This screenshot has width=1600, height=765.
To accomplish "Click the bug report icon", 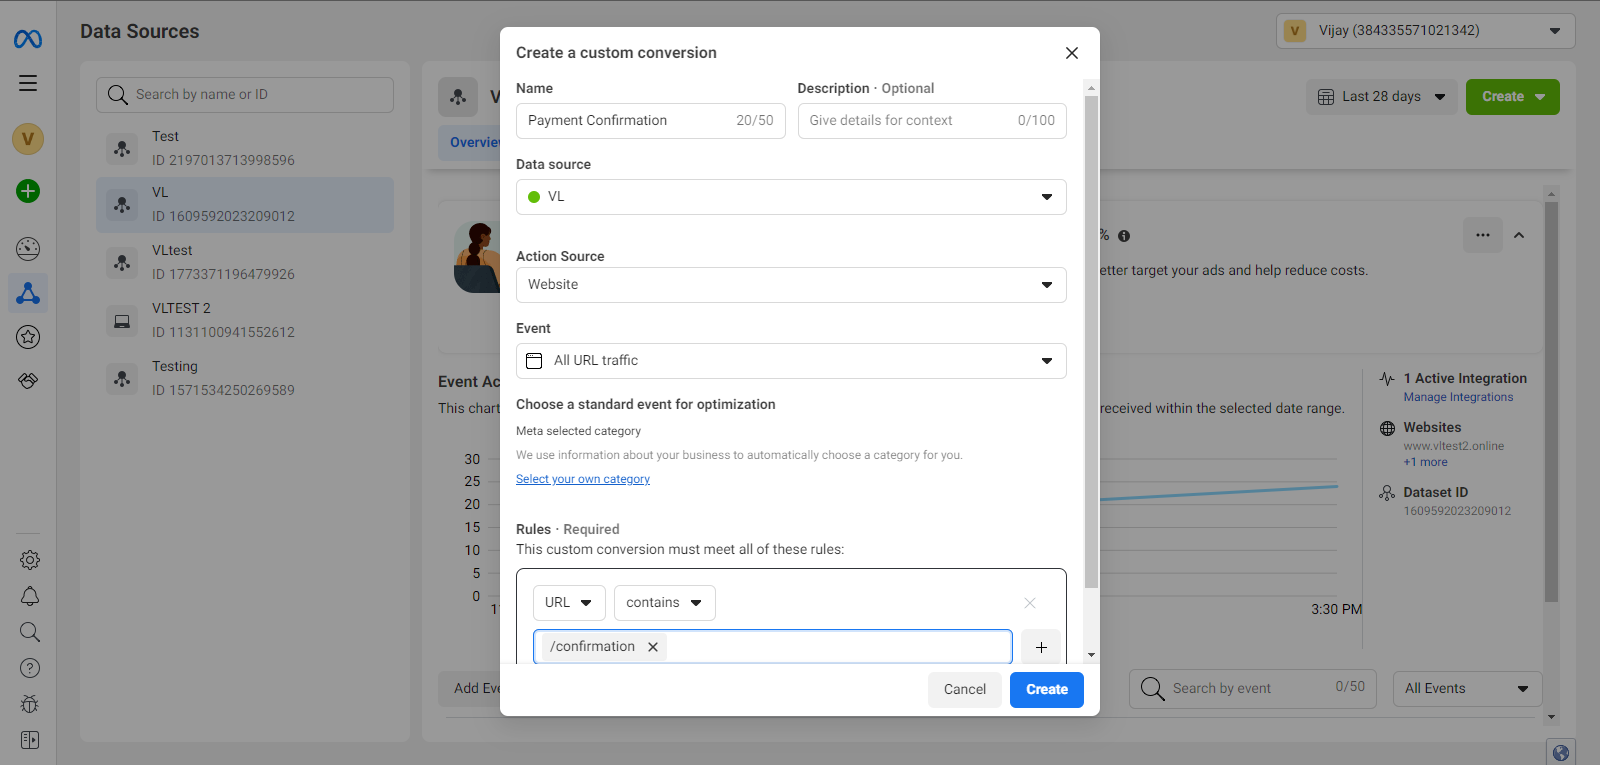I will (30, 704).
